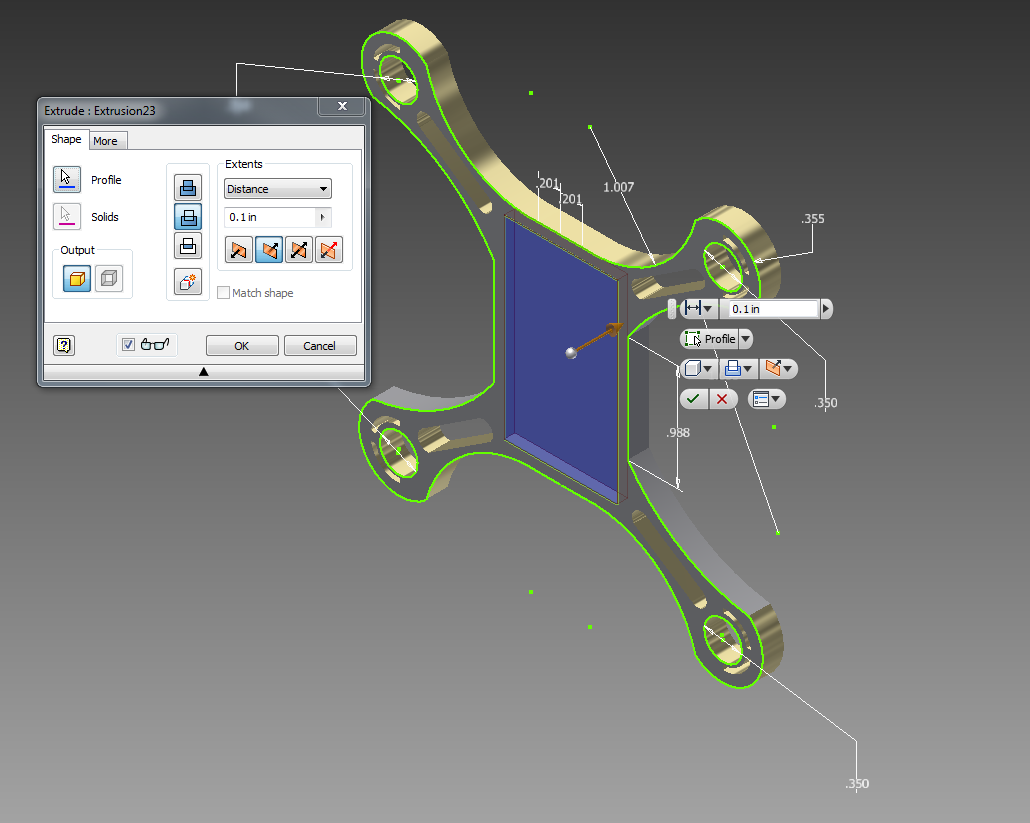
Task: Open mini-toolbar options dropdown arrow
Action: coord(776,399)
